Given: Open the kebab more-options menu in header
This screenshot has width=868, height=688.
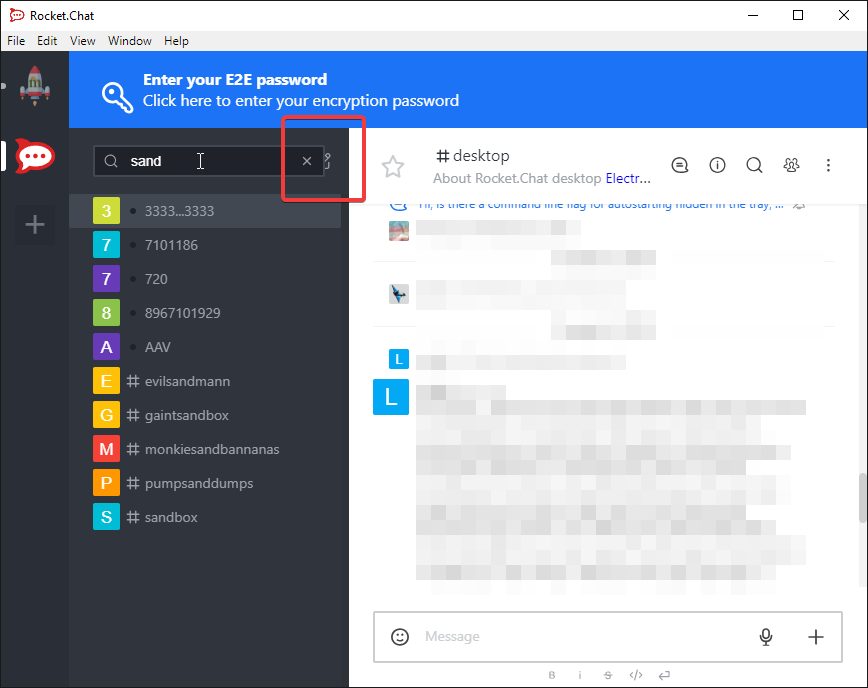Looking at the screenshot, I should pos(828,165).
